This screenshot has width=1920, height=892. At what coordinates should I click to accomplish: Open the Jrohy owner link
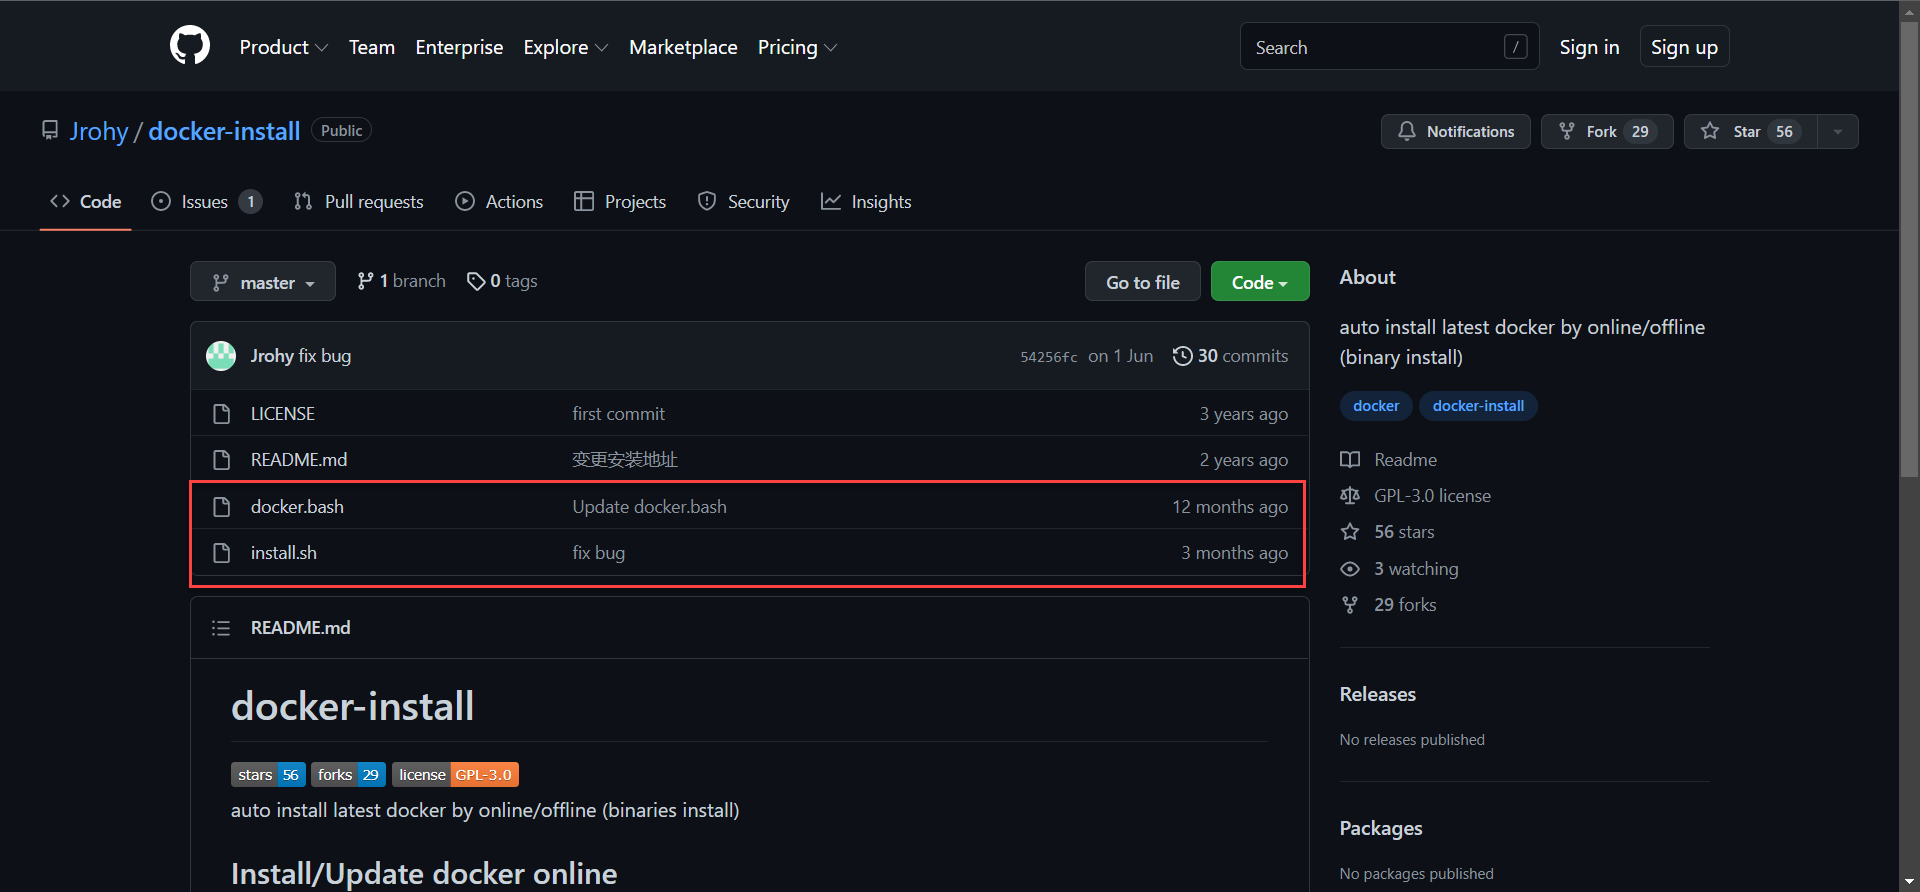click(99, 131)
